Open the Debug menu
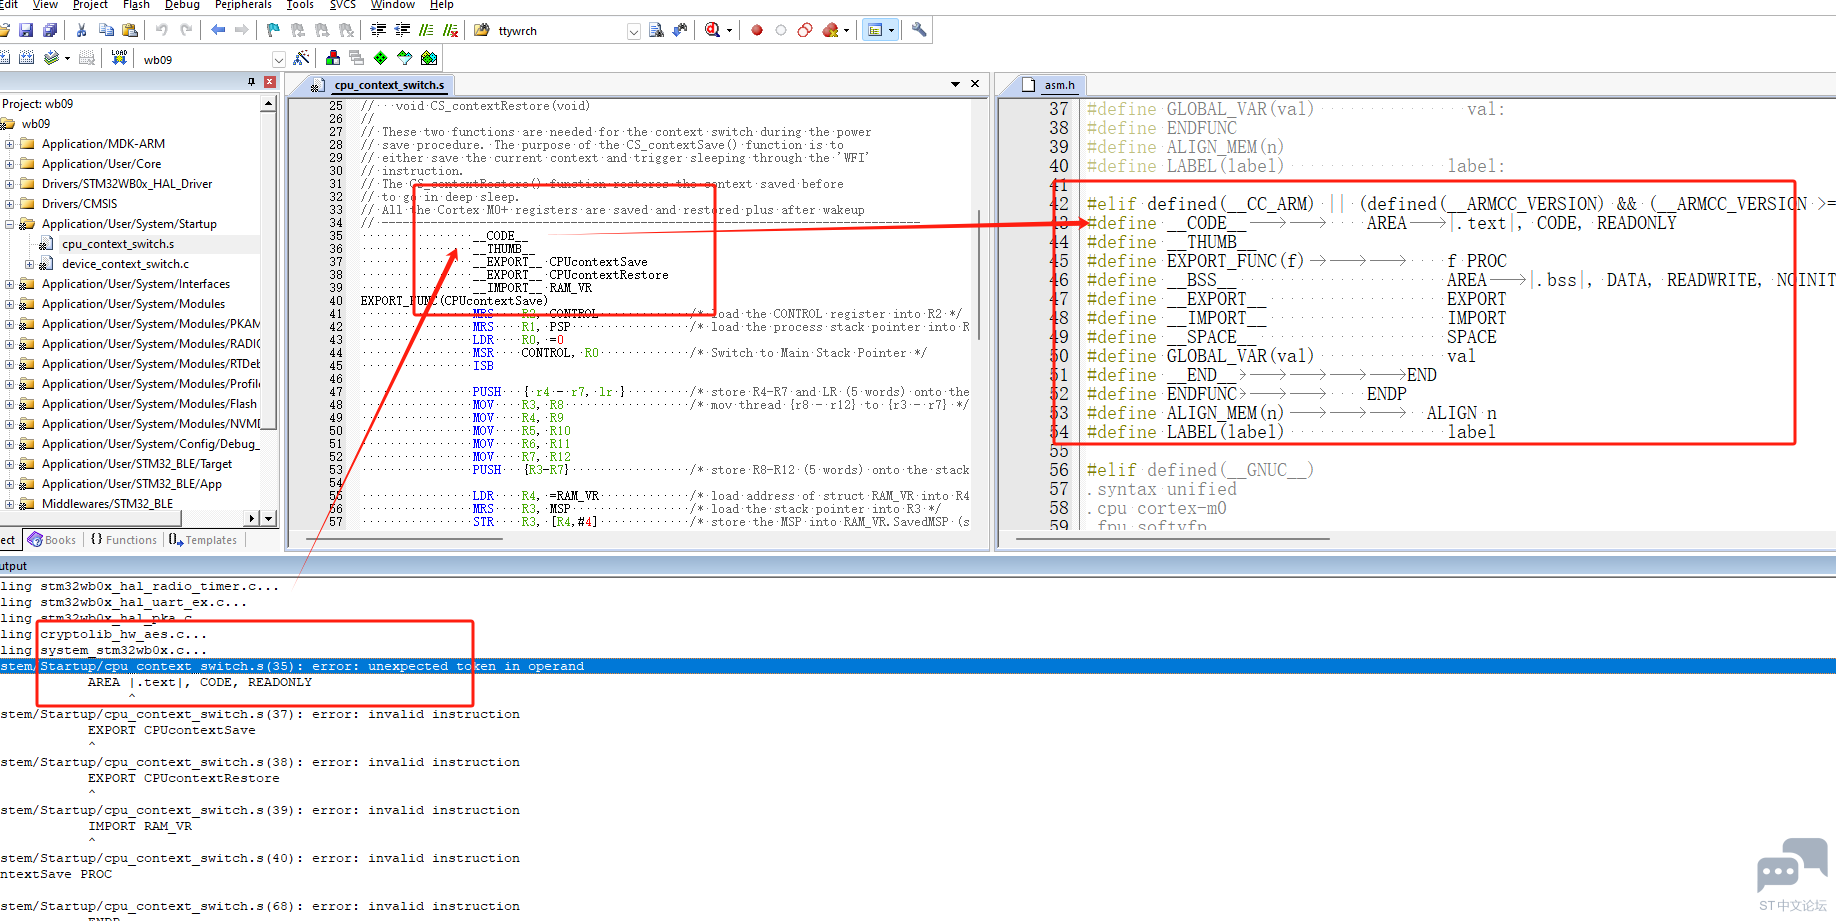The width and height of the screenshot is (1836, 921). tap(182, 5)
